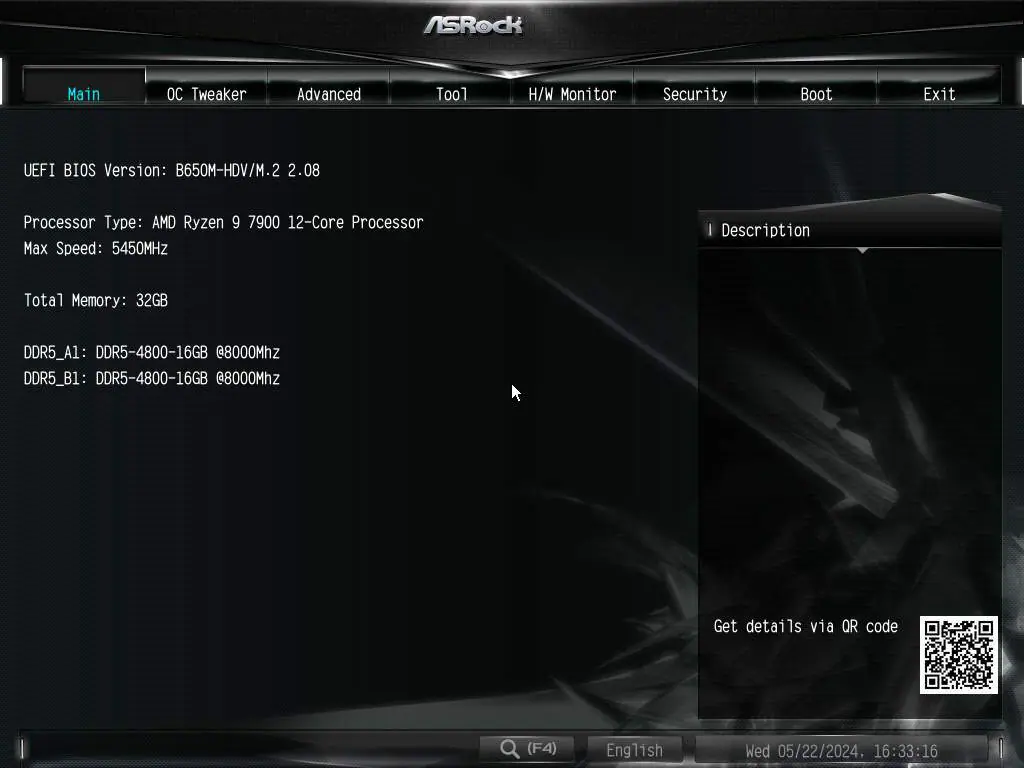This screenshot has height=768, width=1024.
Task: Click the QR code for details
Action: click(958, 657)
